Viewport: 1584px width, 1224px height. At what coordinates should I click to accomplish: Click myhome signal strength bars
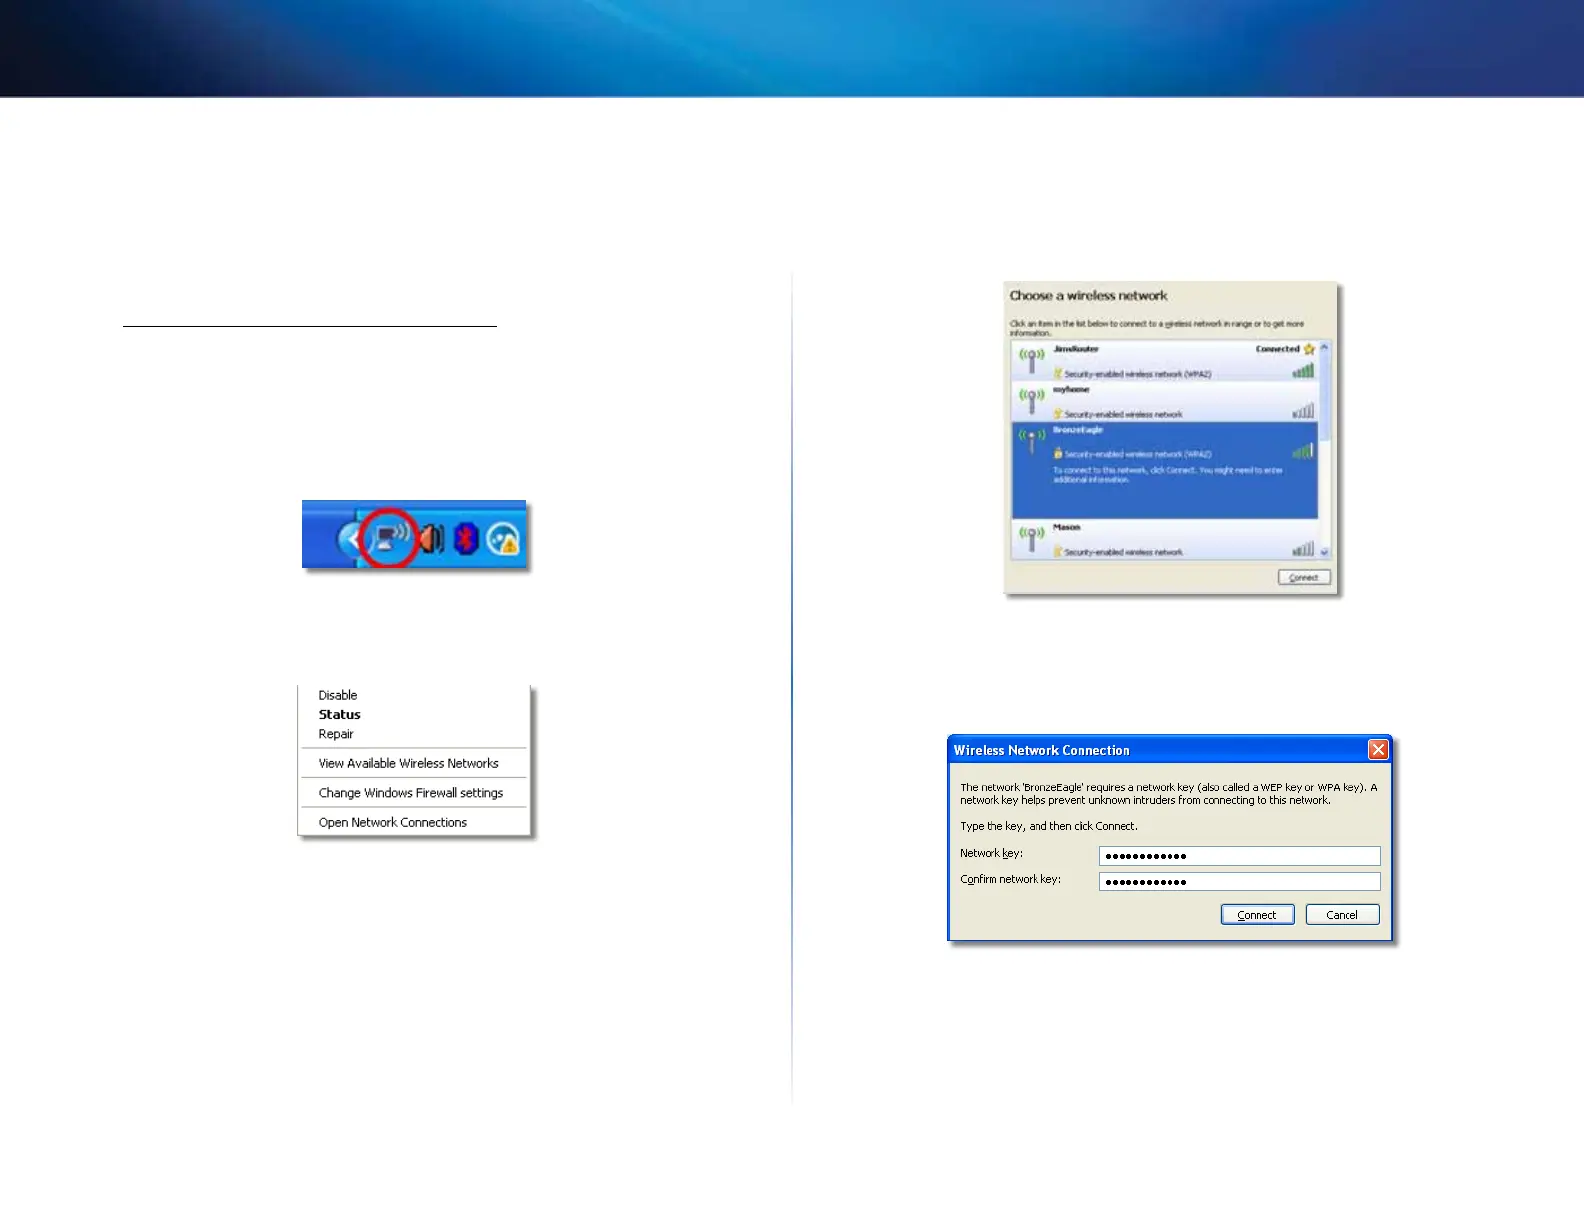(1303, 411)
